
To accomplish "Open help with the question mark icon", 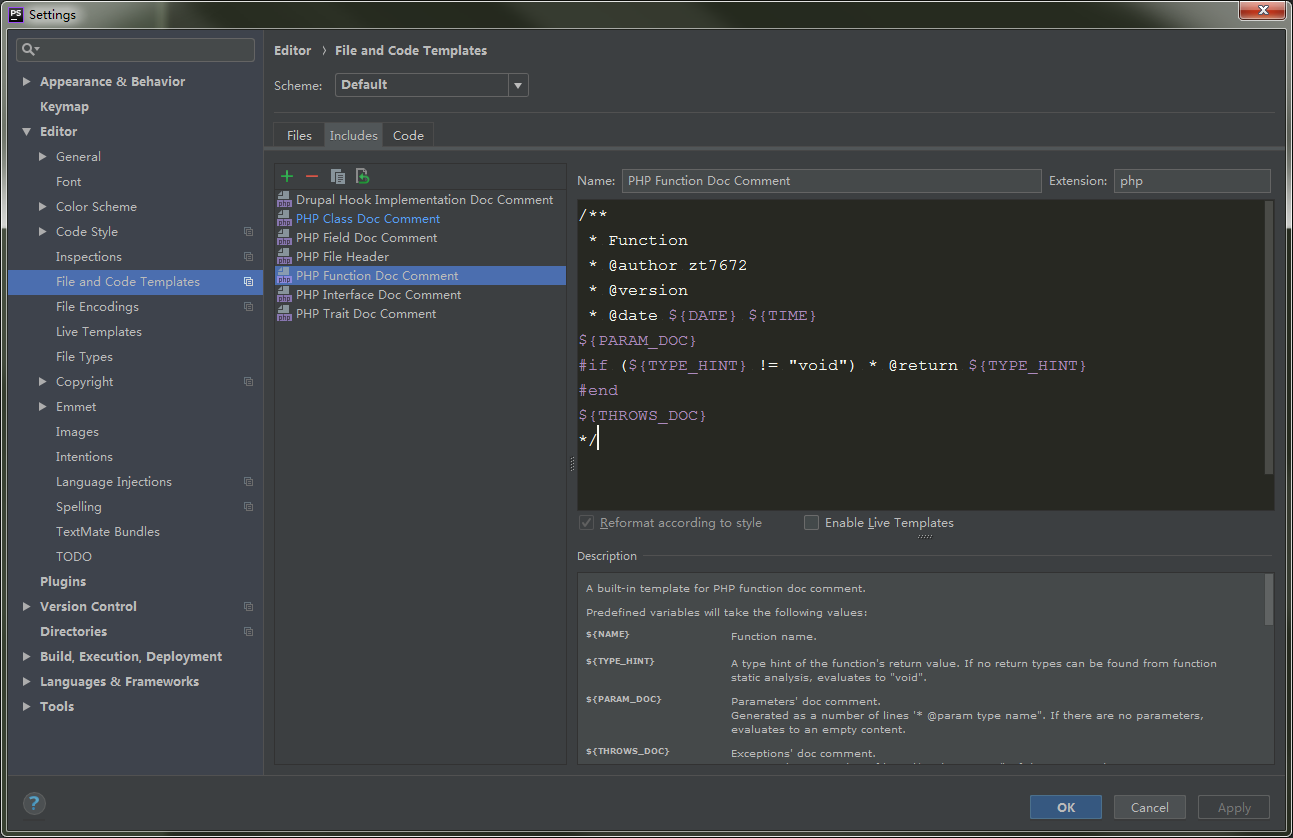I will click(x=34, y=803).
